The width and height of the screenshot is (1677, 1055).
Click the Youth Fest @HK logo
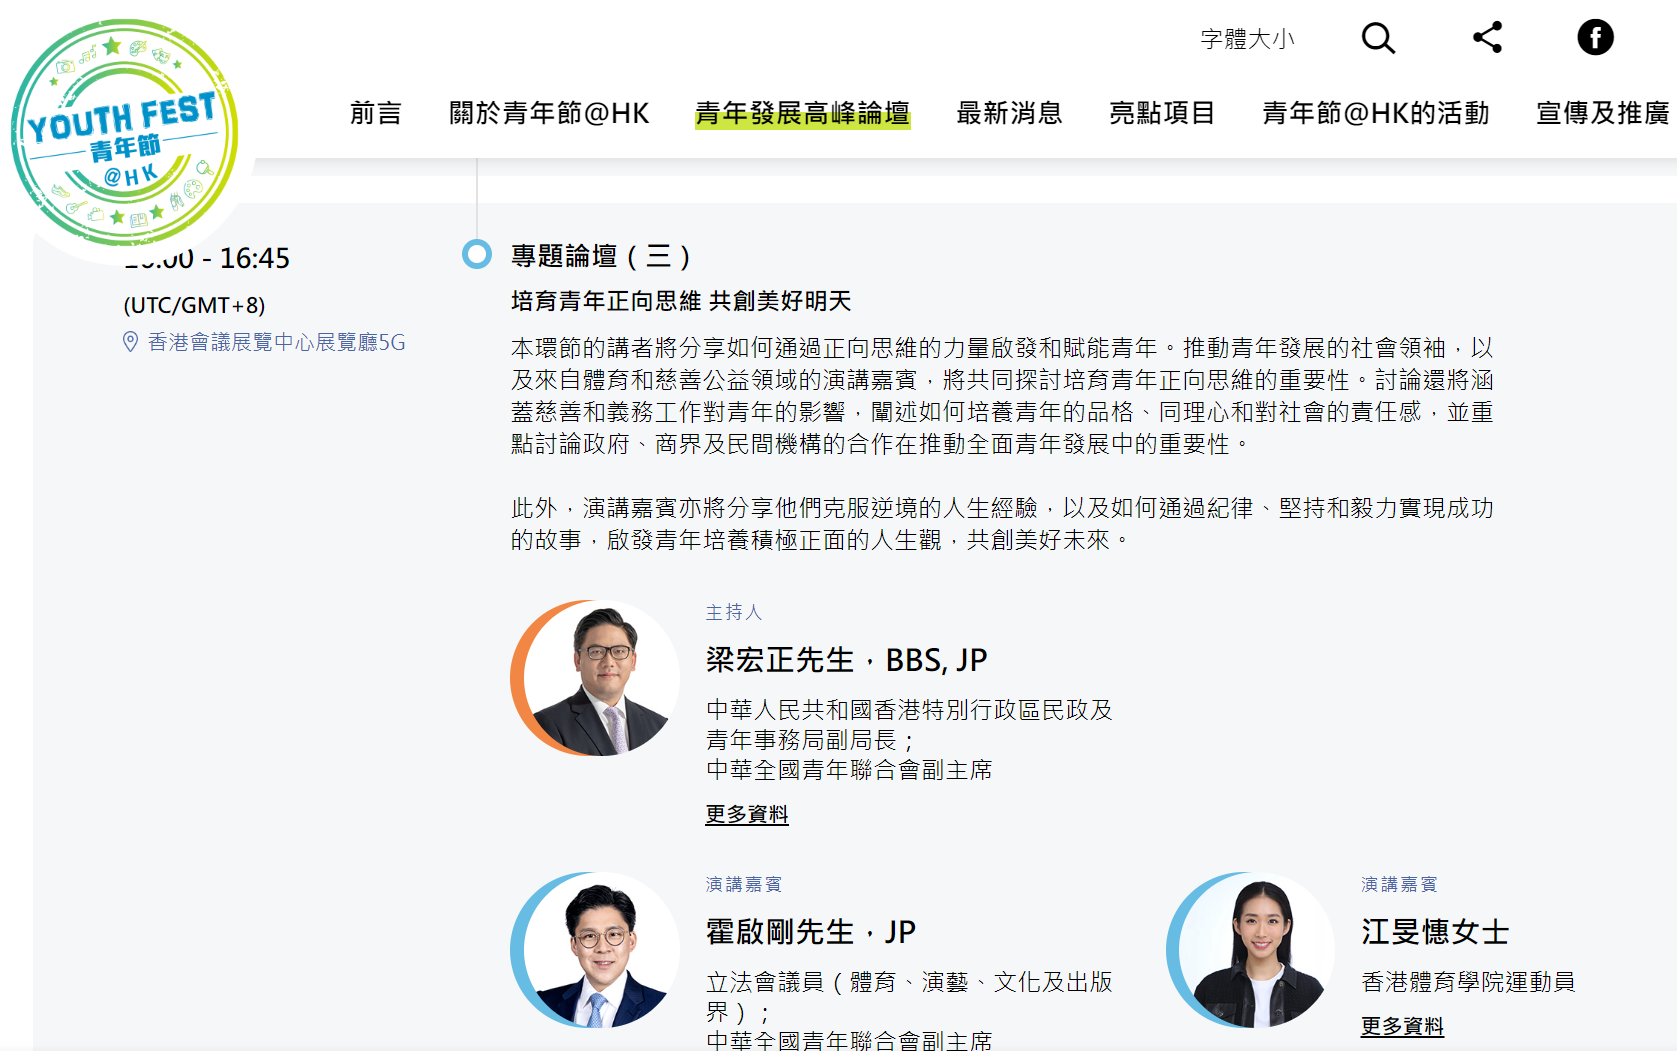coord(124,132)
